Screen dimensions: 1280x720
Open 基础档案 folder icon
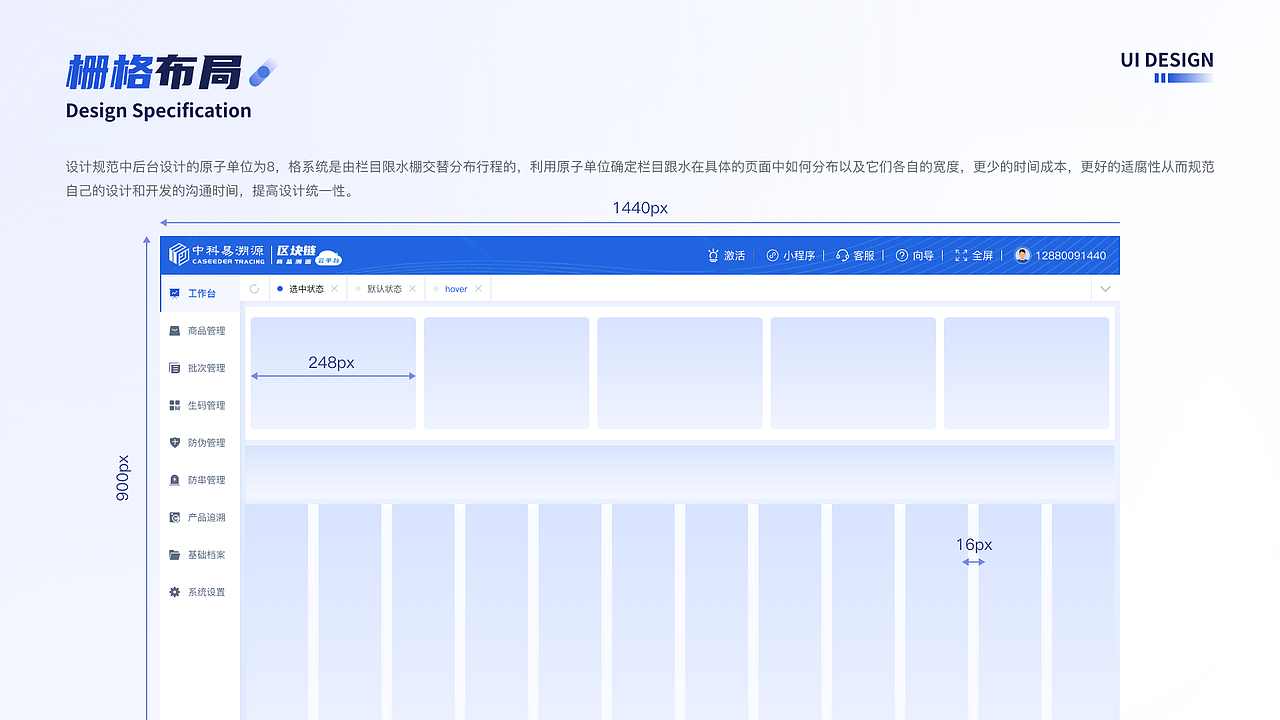coord(175,554)
